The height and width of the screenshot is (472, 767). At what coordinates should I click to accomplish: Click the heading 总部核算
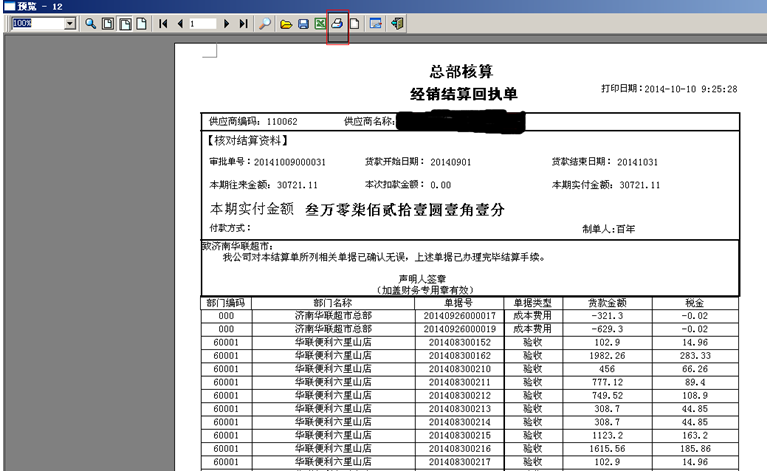(461, 71)
